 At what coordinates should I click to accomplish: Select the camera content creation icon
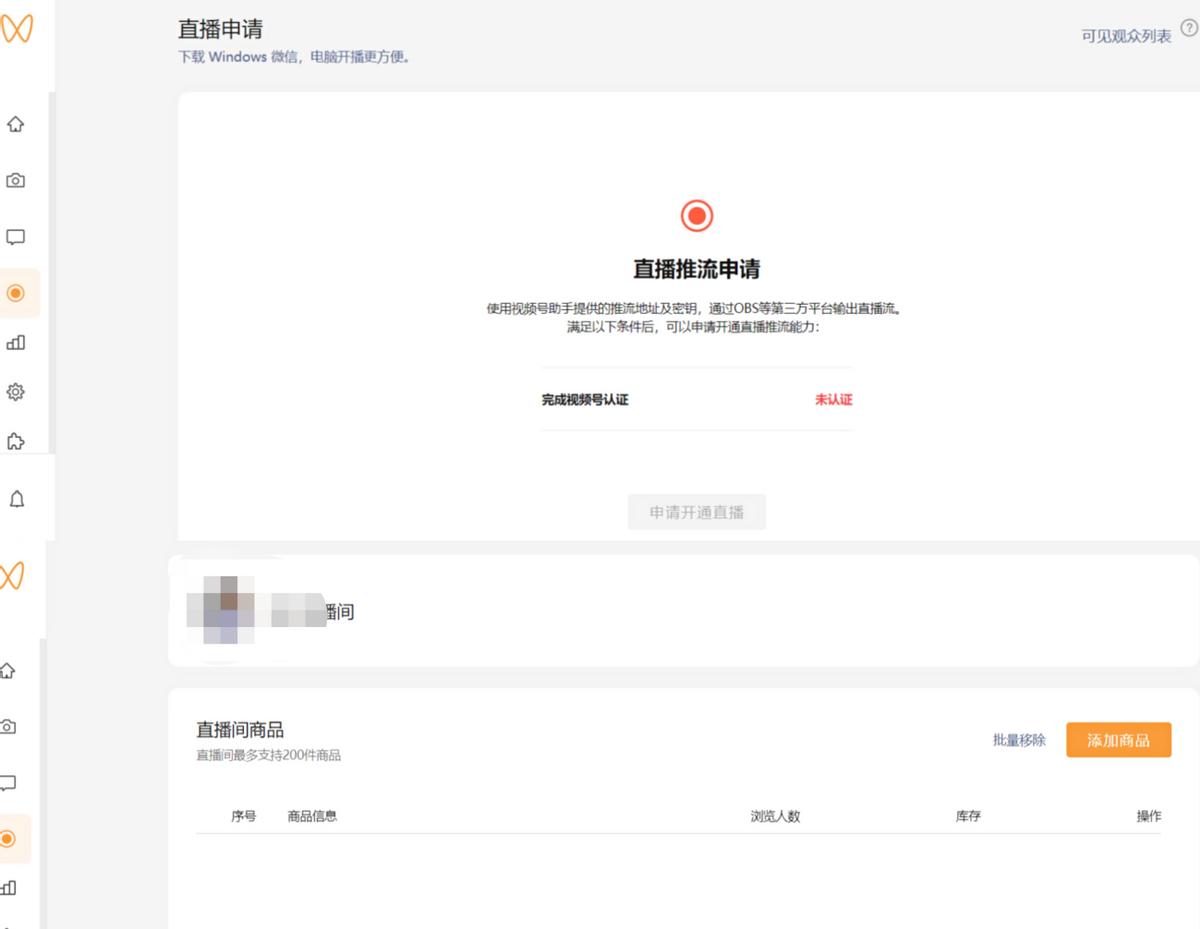pos(14,180)
